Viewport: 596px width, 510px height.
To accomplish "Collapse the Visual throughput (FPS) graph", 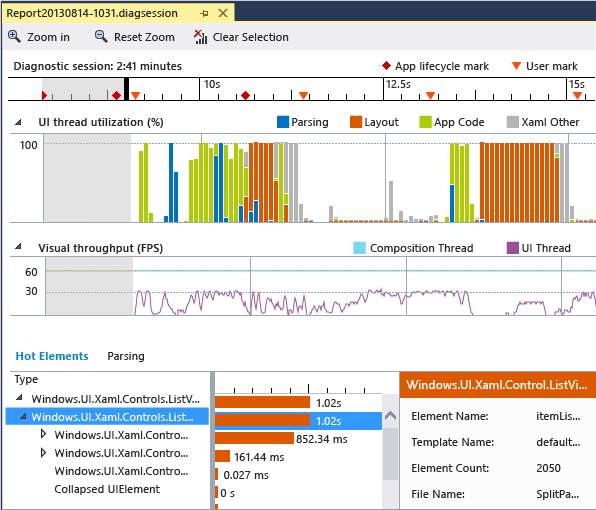I will tap(18, 247).
